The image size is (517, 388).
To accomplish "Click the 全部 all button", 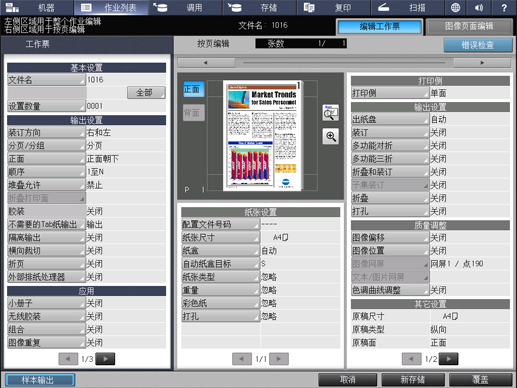I will tap(146, 93).
